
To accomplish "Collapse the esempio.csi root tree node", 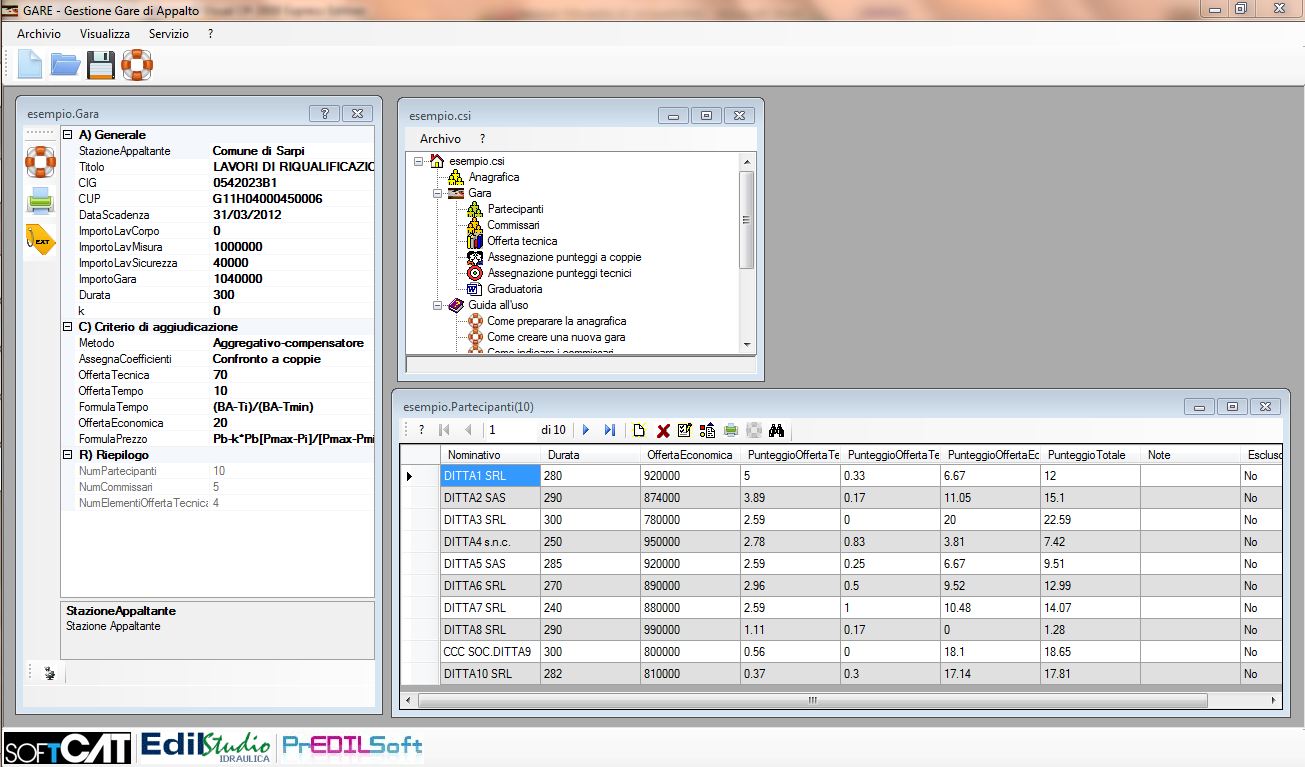I will (418, 161).
